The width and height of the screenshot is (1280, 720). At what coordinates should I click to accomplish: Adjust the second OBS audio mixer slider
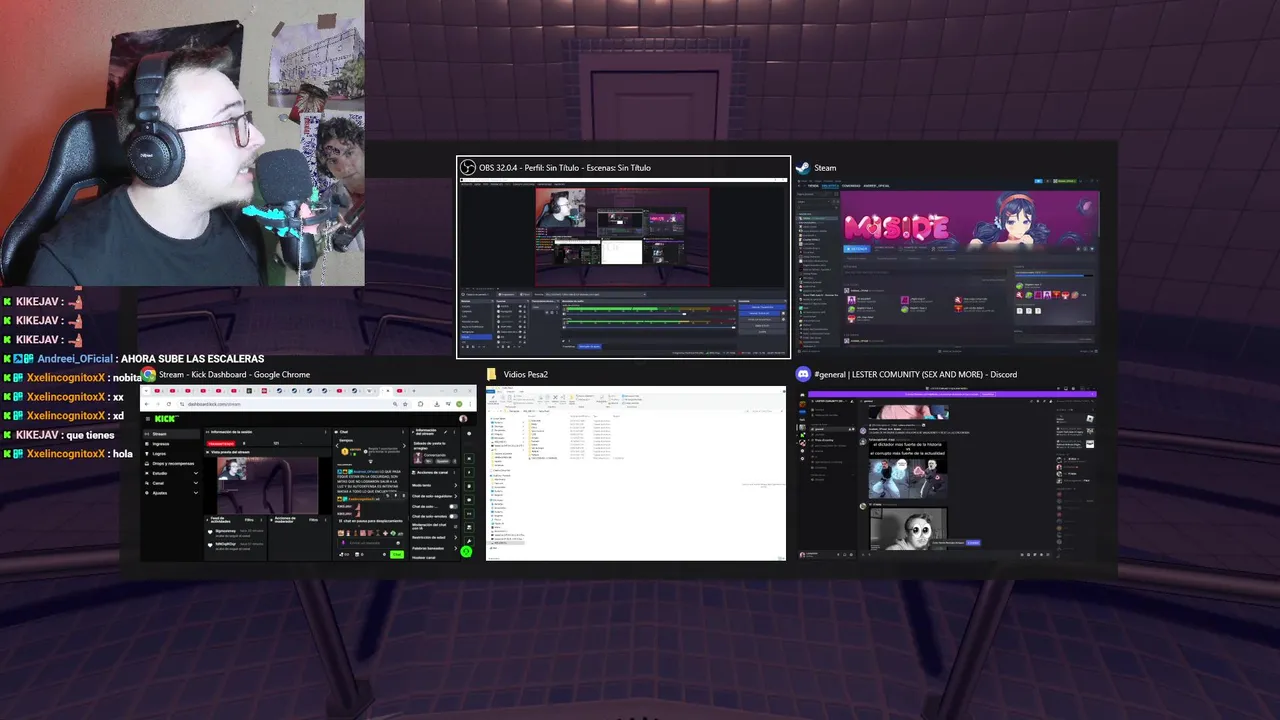pos(733,327)
